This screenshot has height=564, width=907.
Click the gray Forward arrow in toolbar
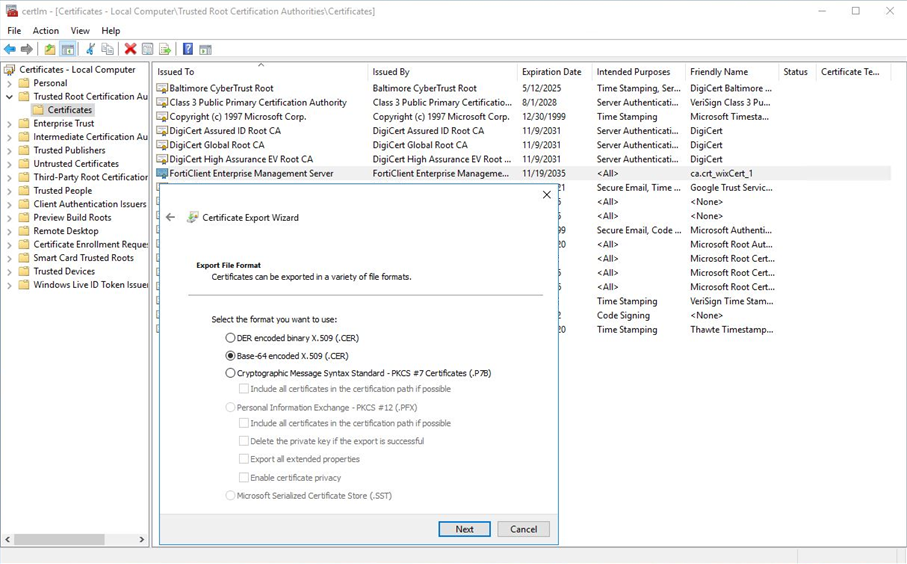coord(26,50)
